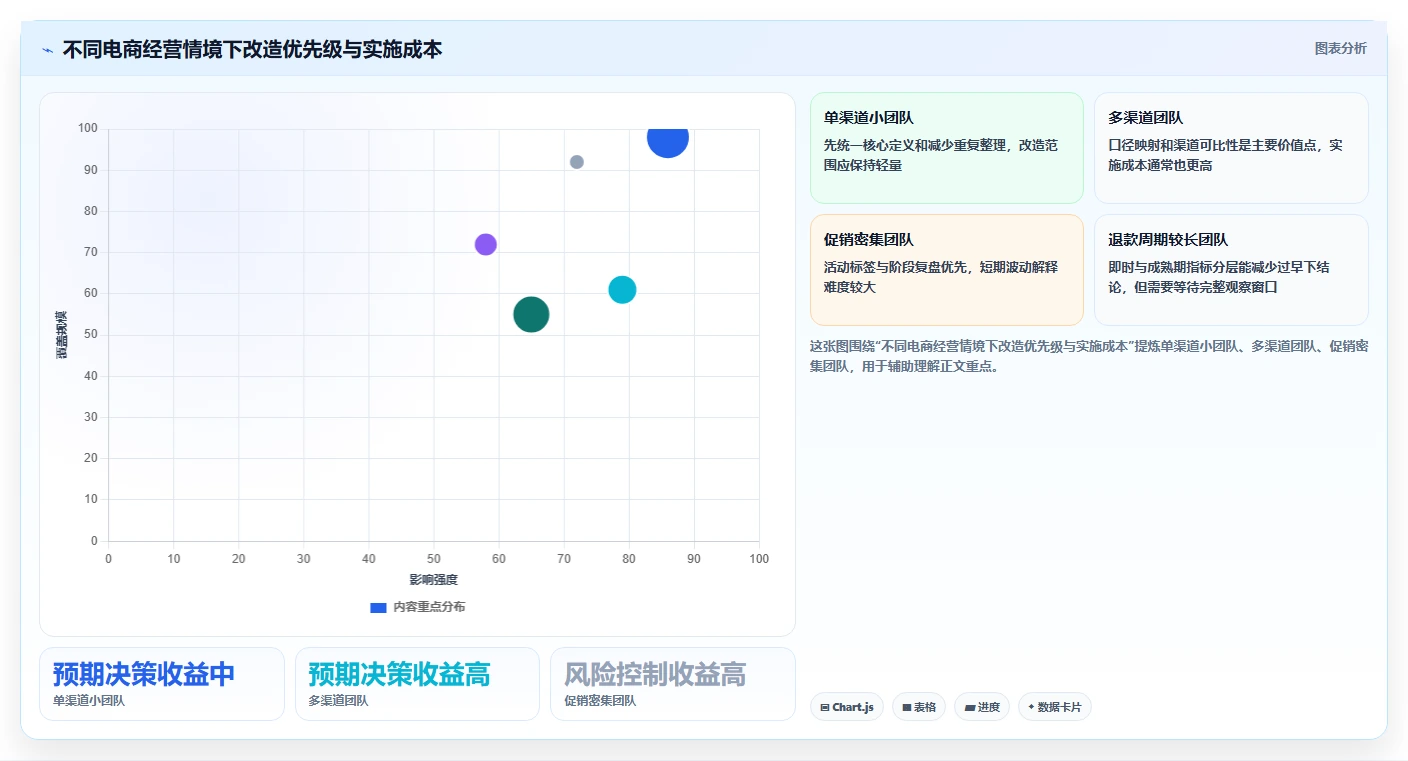The height and width of the screenshot is (761, 1408).
Task: Click the 促销密集团队 caption under 风险控制收益高
Action: tap(600, 701)
